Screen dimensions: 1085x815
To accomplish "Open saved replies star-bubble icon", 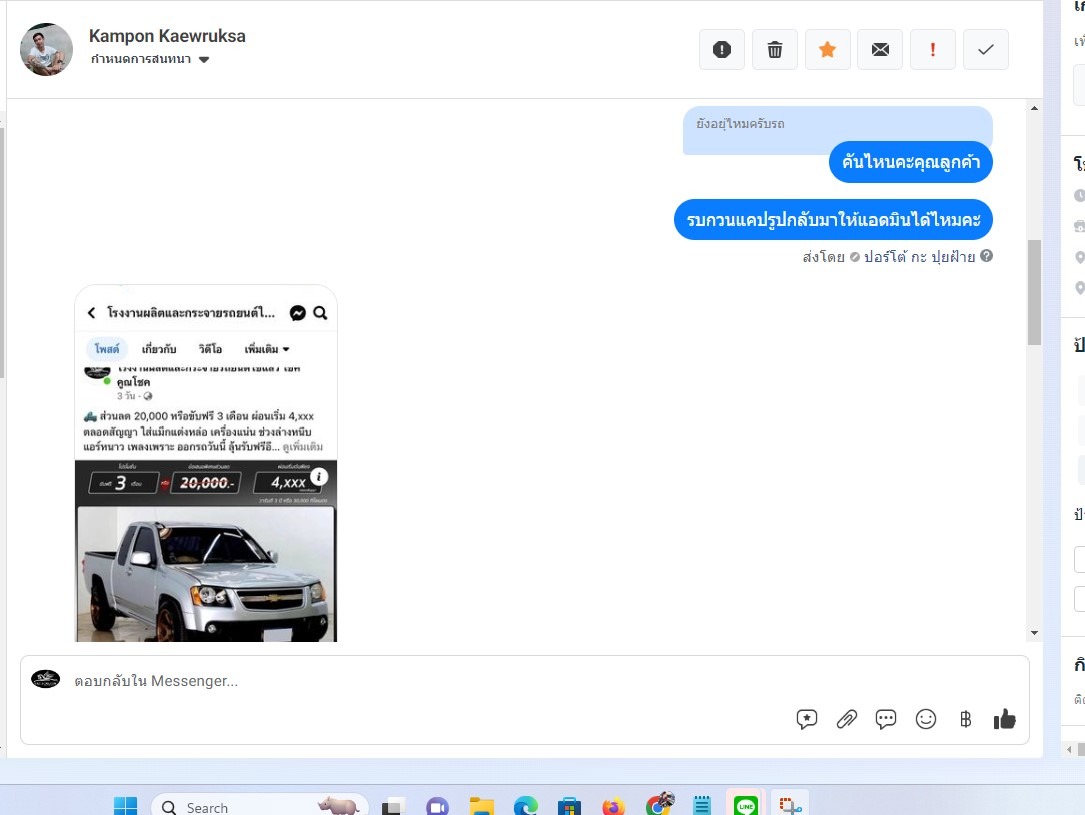I will (807, 720).
